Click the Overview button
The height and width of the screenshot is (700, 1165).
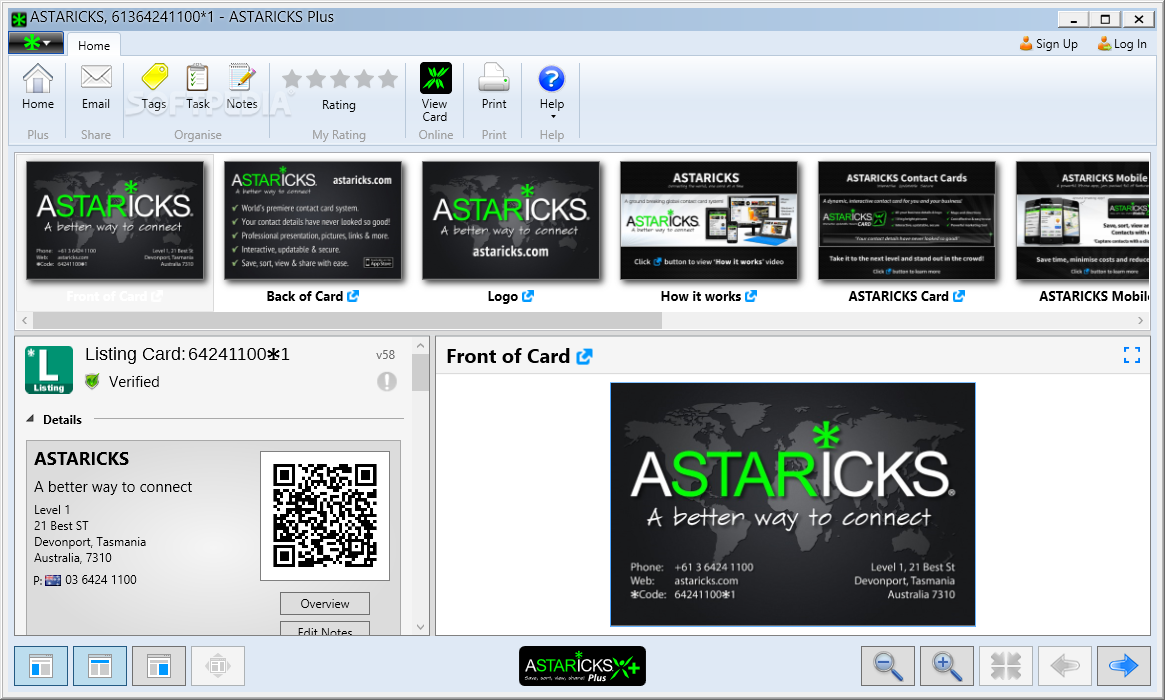pyautogui.click(x=325, y=603)
